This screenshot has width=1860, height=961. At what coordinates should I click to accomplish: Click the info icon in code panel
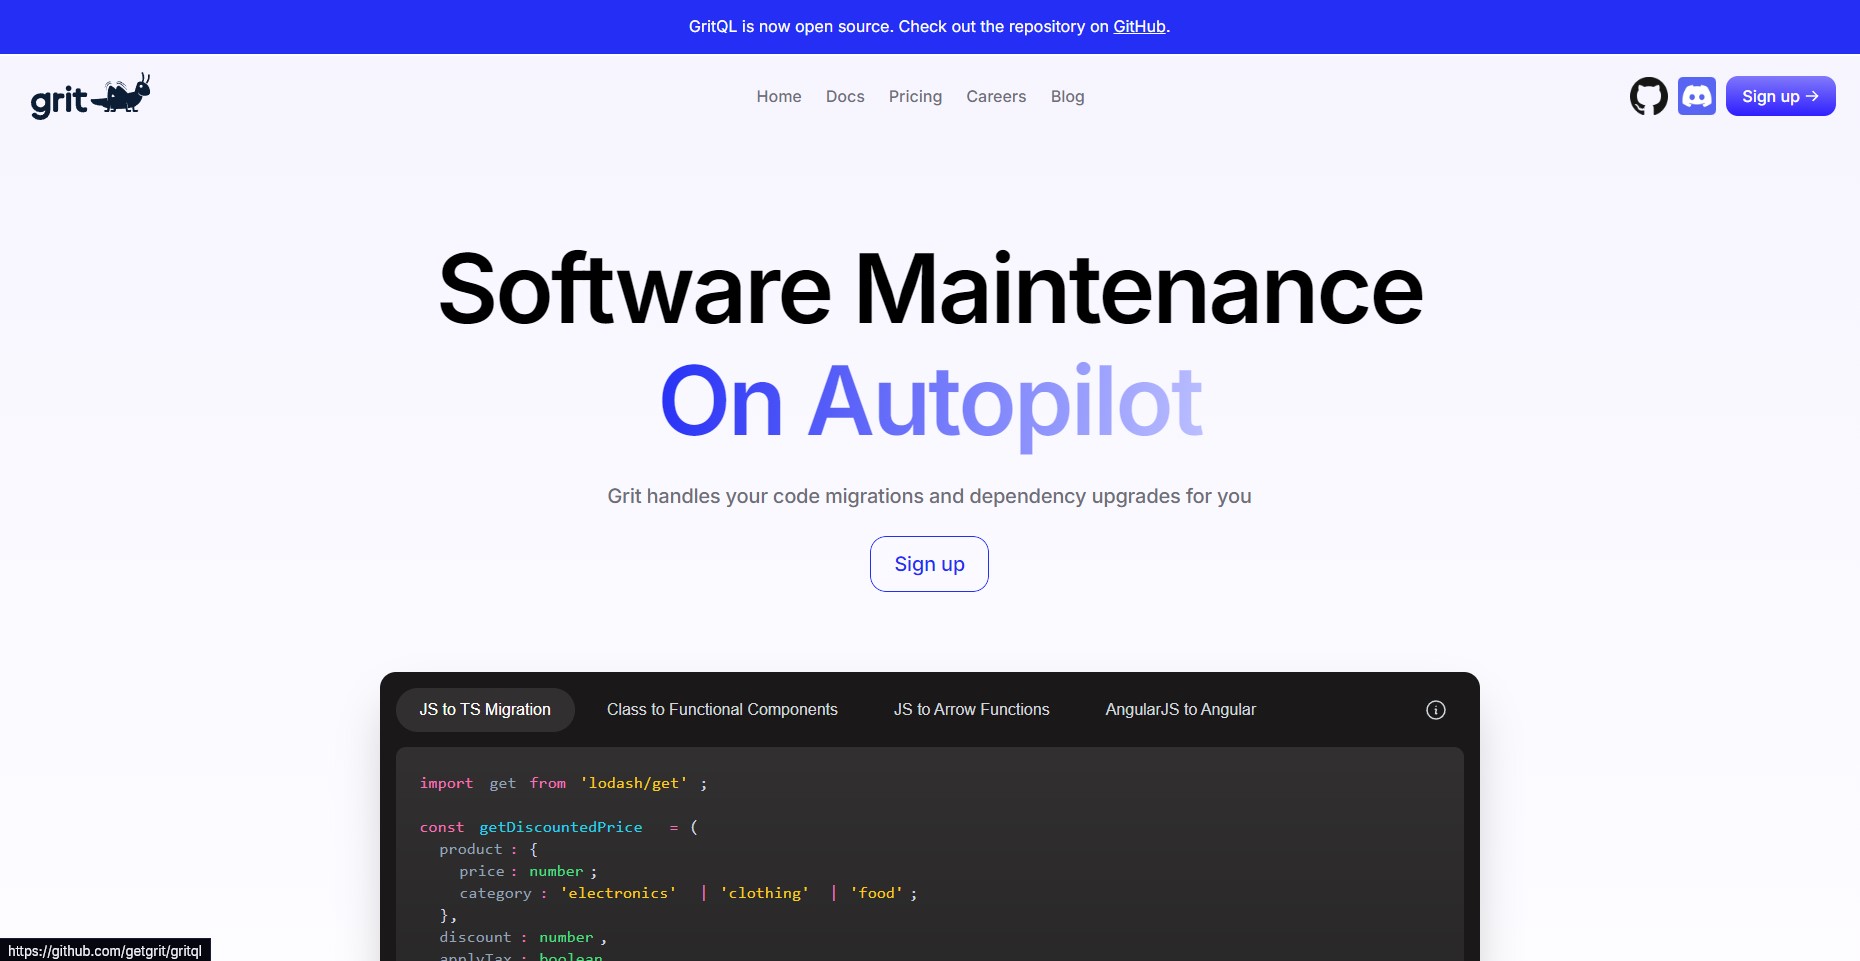(1436, 710)
